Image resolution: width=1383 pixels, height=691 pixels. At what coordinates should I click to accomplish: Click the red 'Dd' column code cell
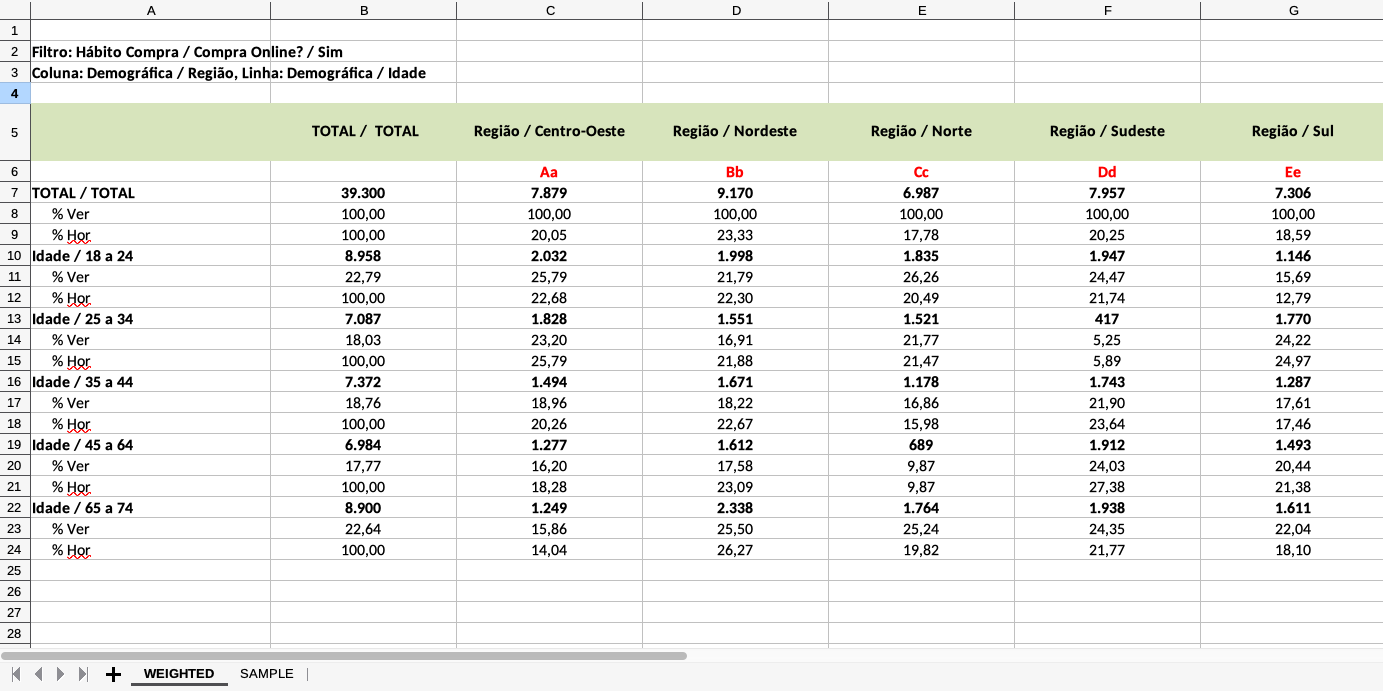pos(1107,172)
